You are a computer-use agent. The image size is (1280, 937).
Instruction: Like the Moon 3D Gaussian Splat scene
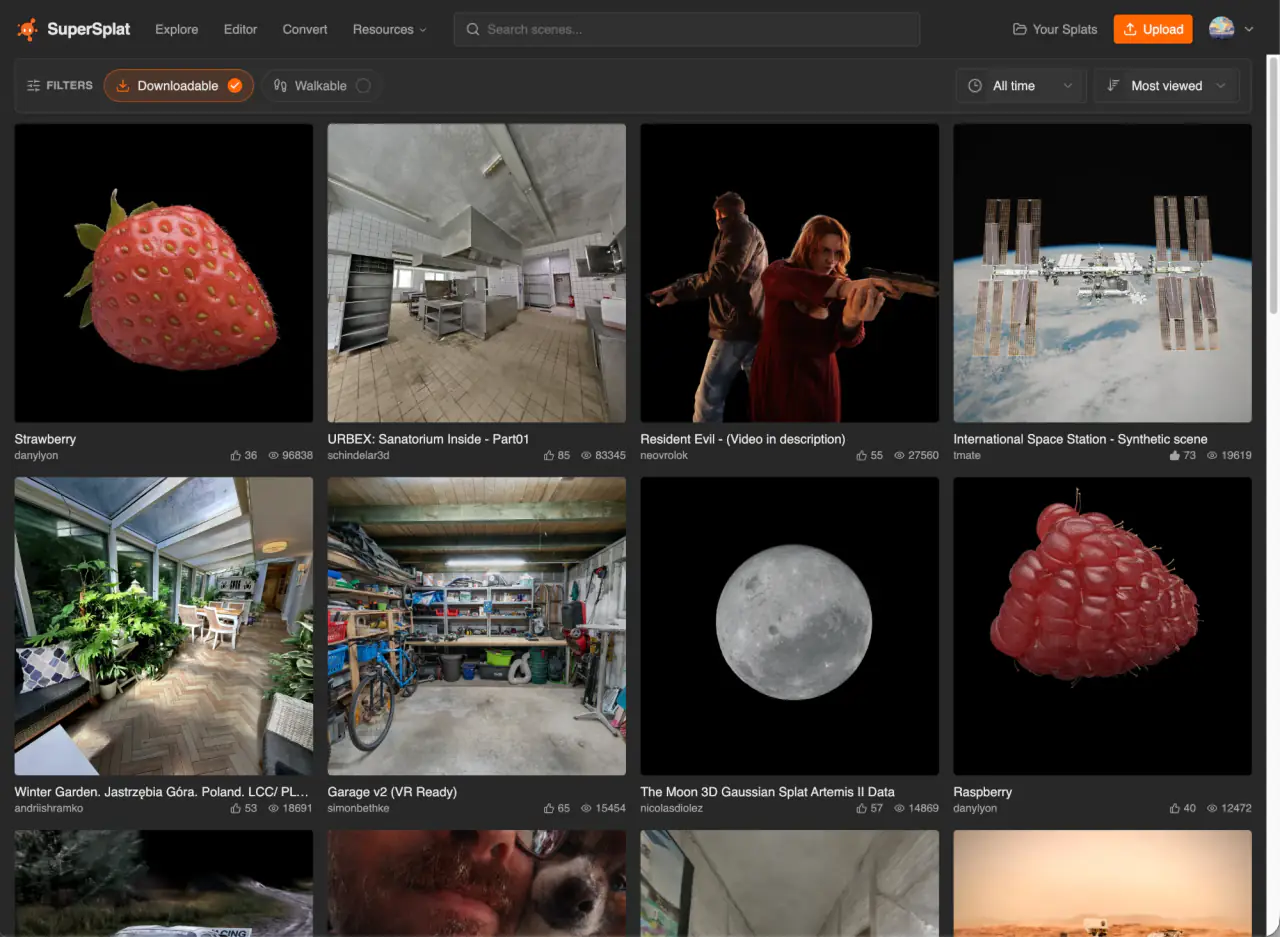pos(862,808)
